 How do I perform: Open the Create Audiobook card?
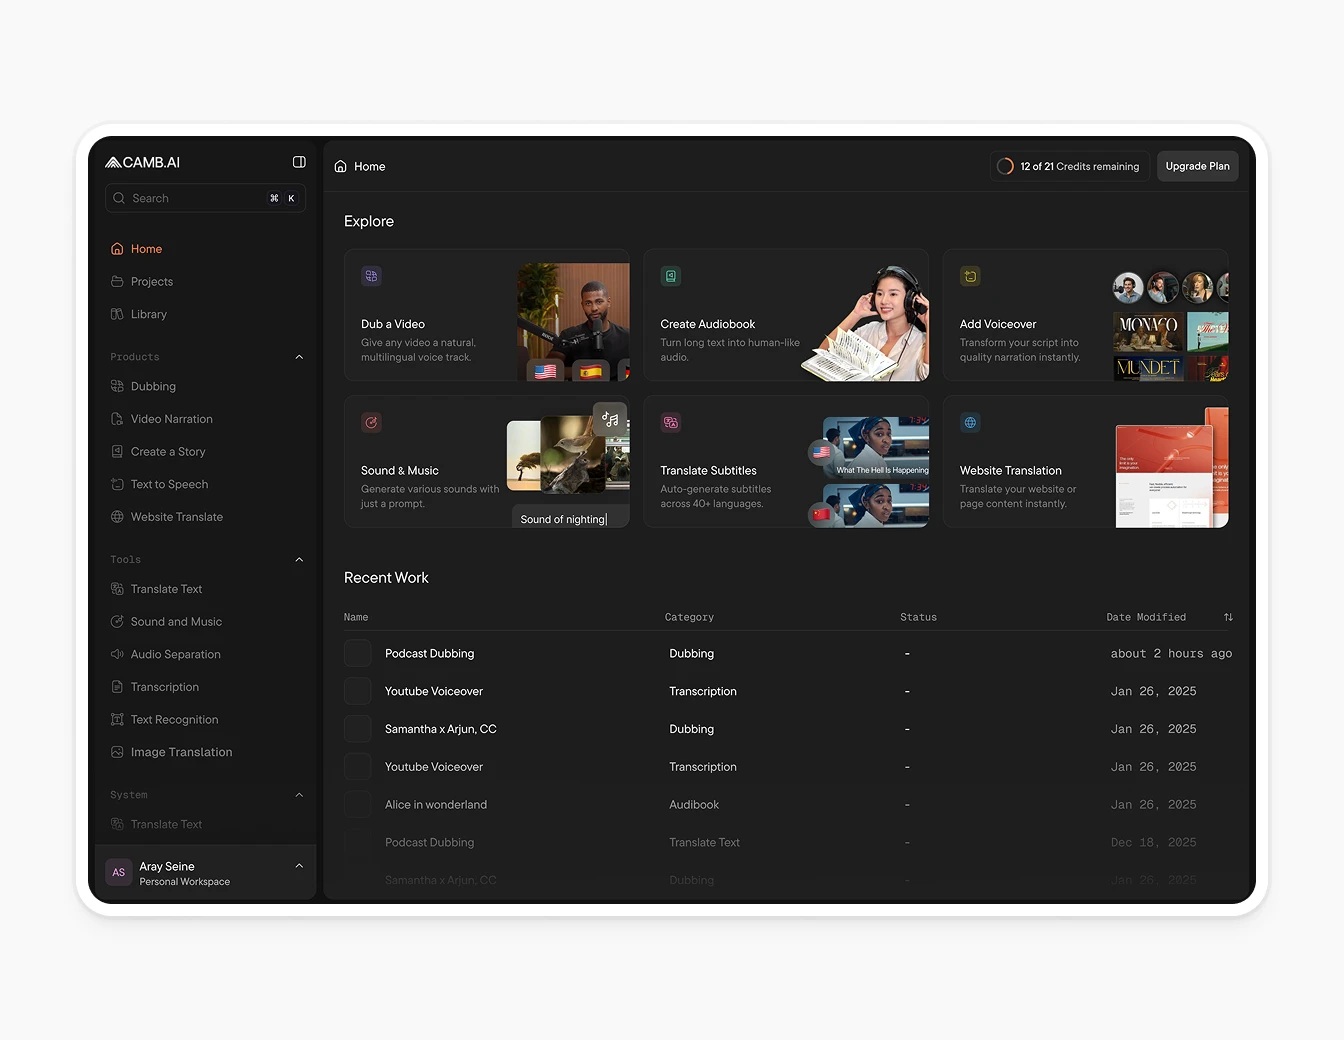click(x=786, y=315)
